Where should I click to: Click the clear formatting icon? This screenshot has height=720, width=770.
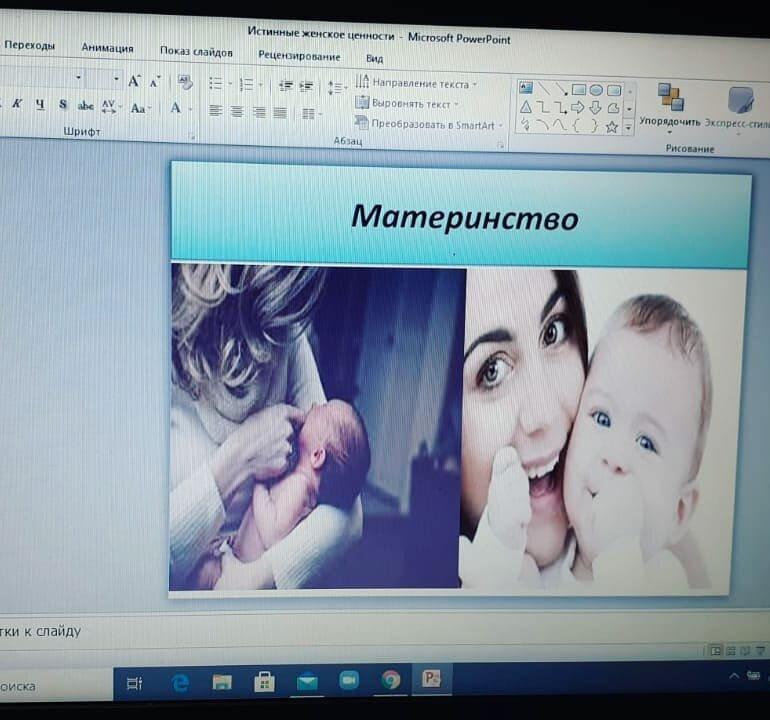click(x=184, y=82)
